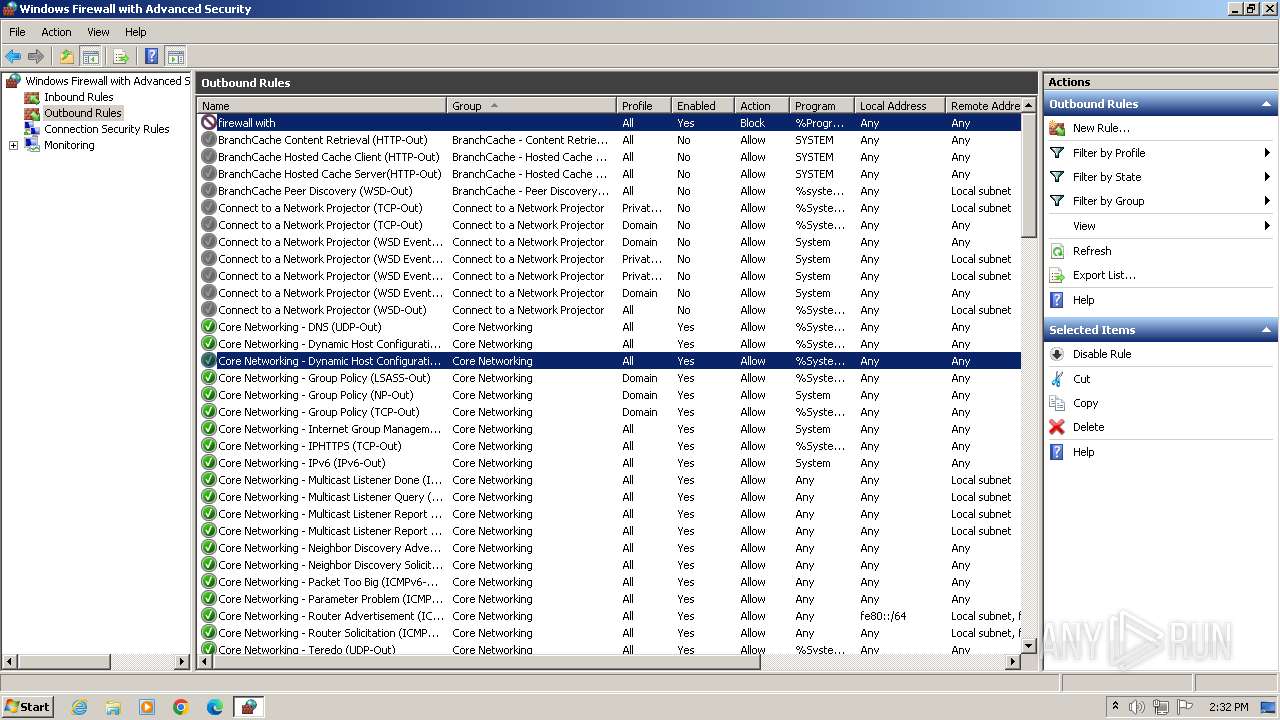Click the gray icon of BranchCache Hosted Cache Server rule
1280x720 pixels.
coord(209,174)
